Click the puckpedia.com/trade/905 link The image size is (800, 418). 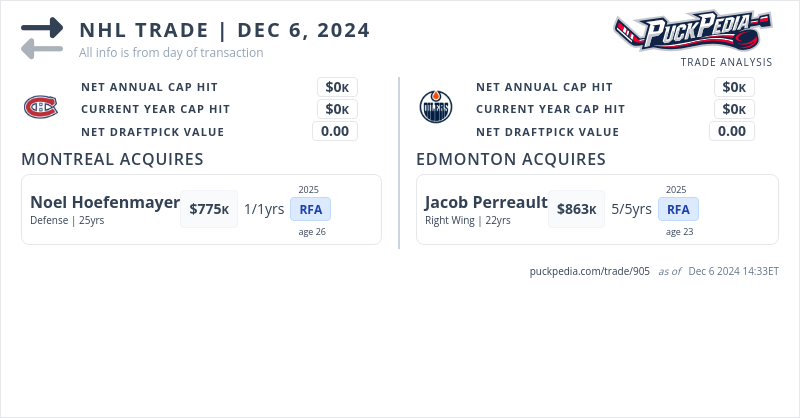coord(590,271)
